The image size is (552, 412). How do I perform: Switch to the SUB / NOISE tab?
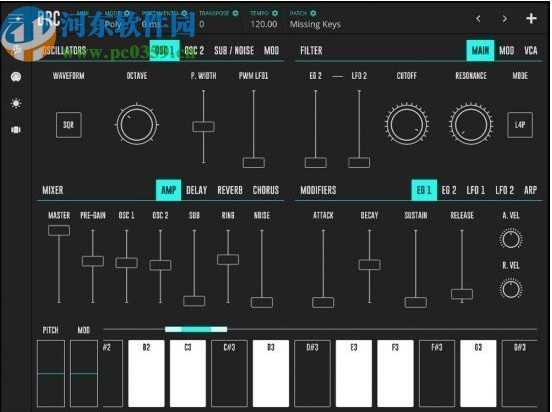(x=234, y=50)
